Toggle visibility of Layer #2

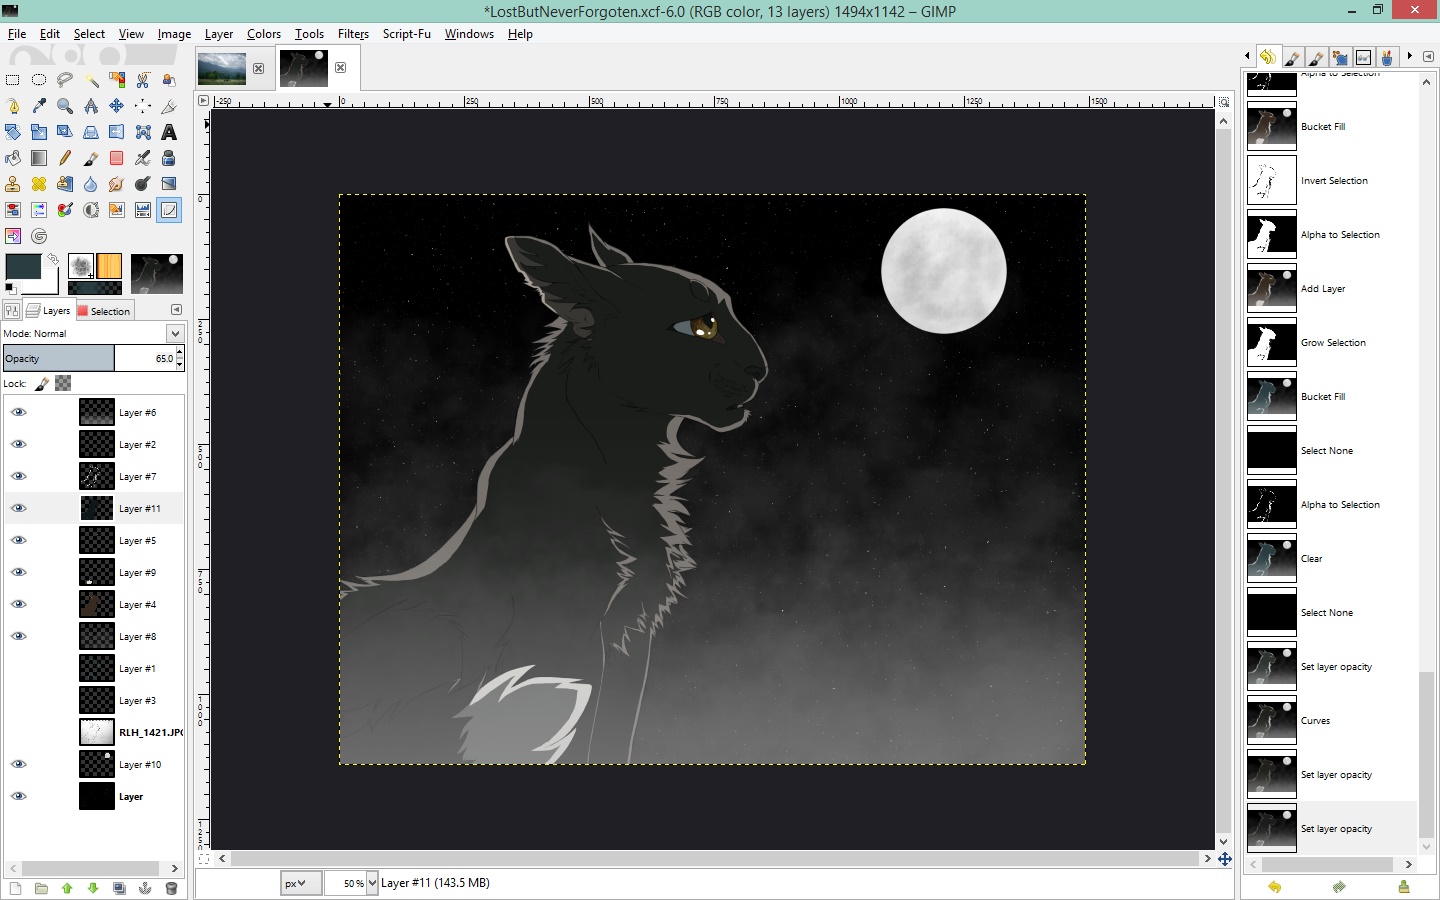point(18,444)
